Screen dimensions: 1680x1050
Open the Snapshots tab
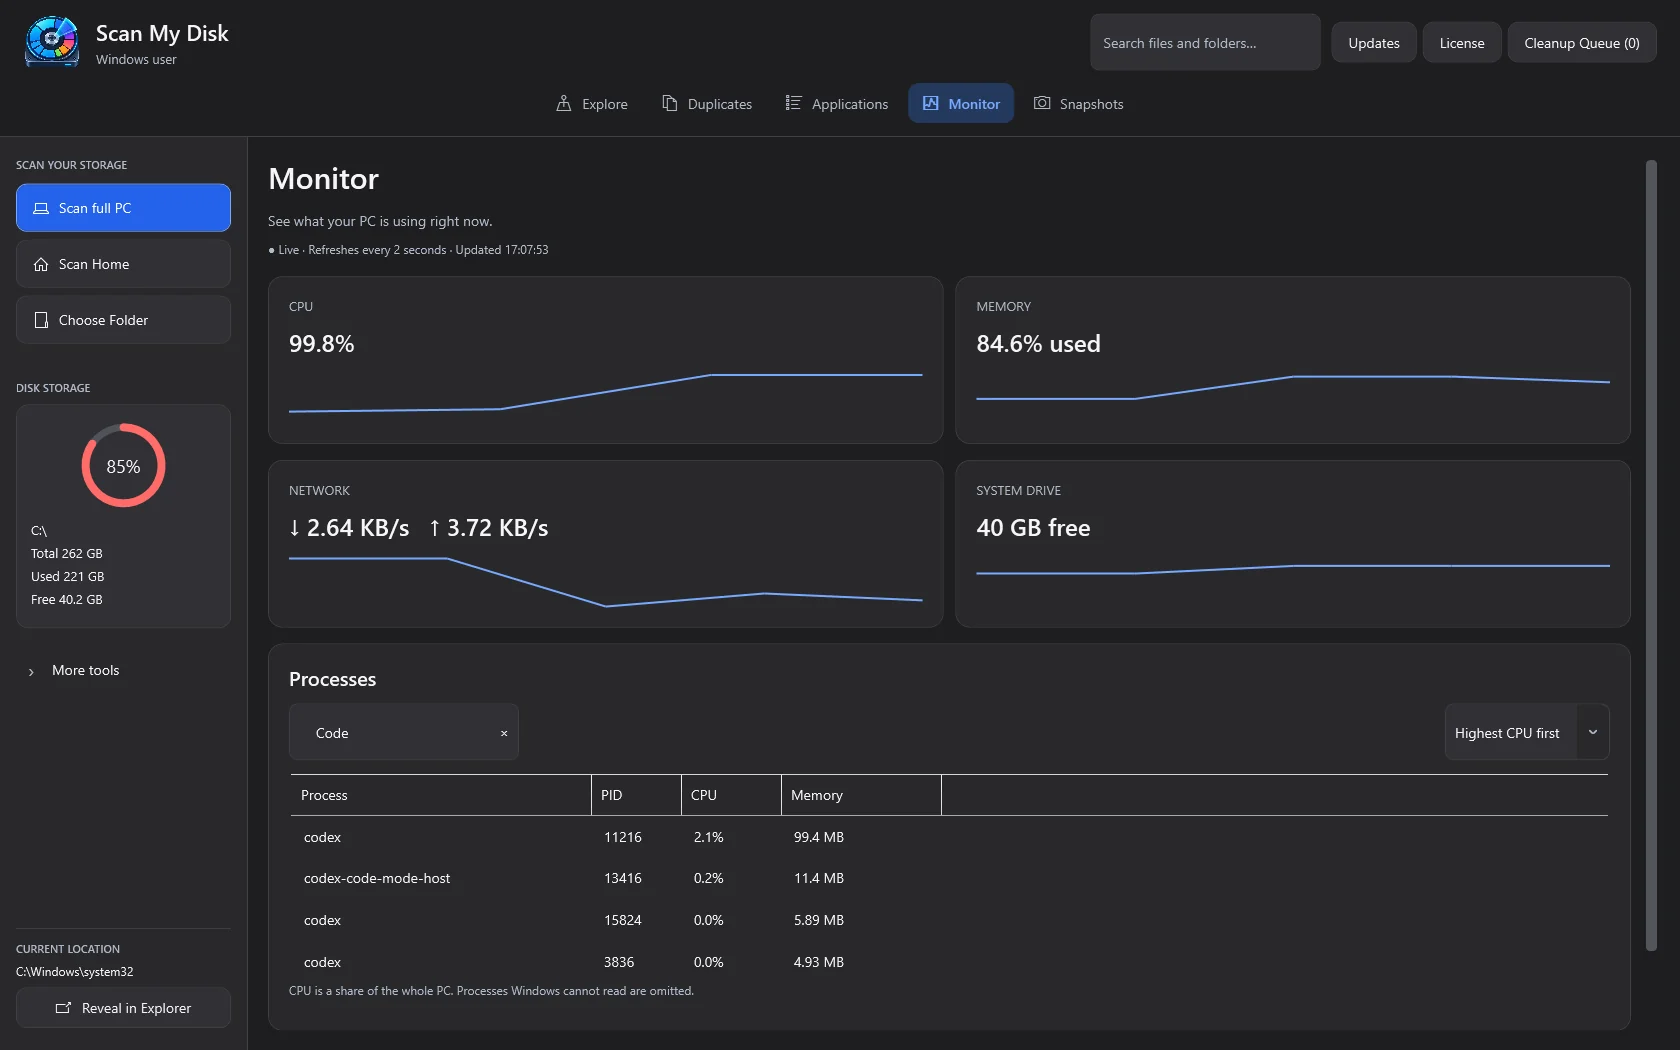[x=1078, y=103]
